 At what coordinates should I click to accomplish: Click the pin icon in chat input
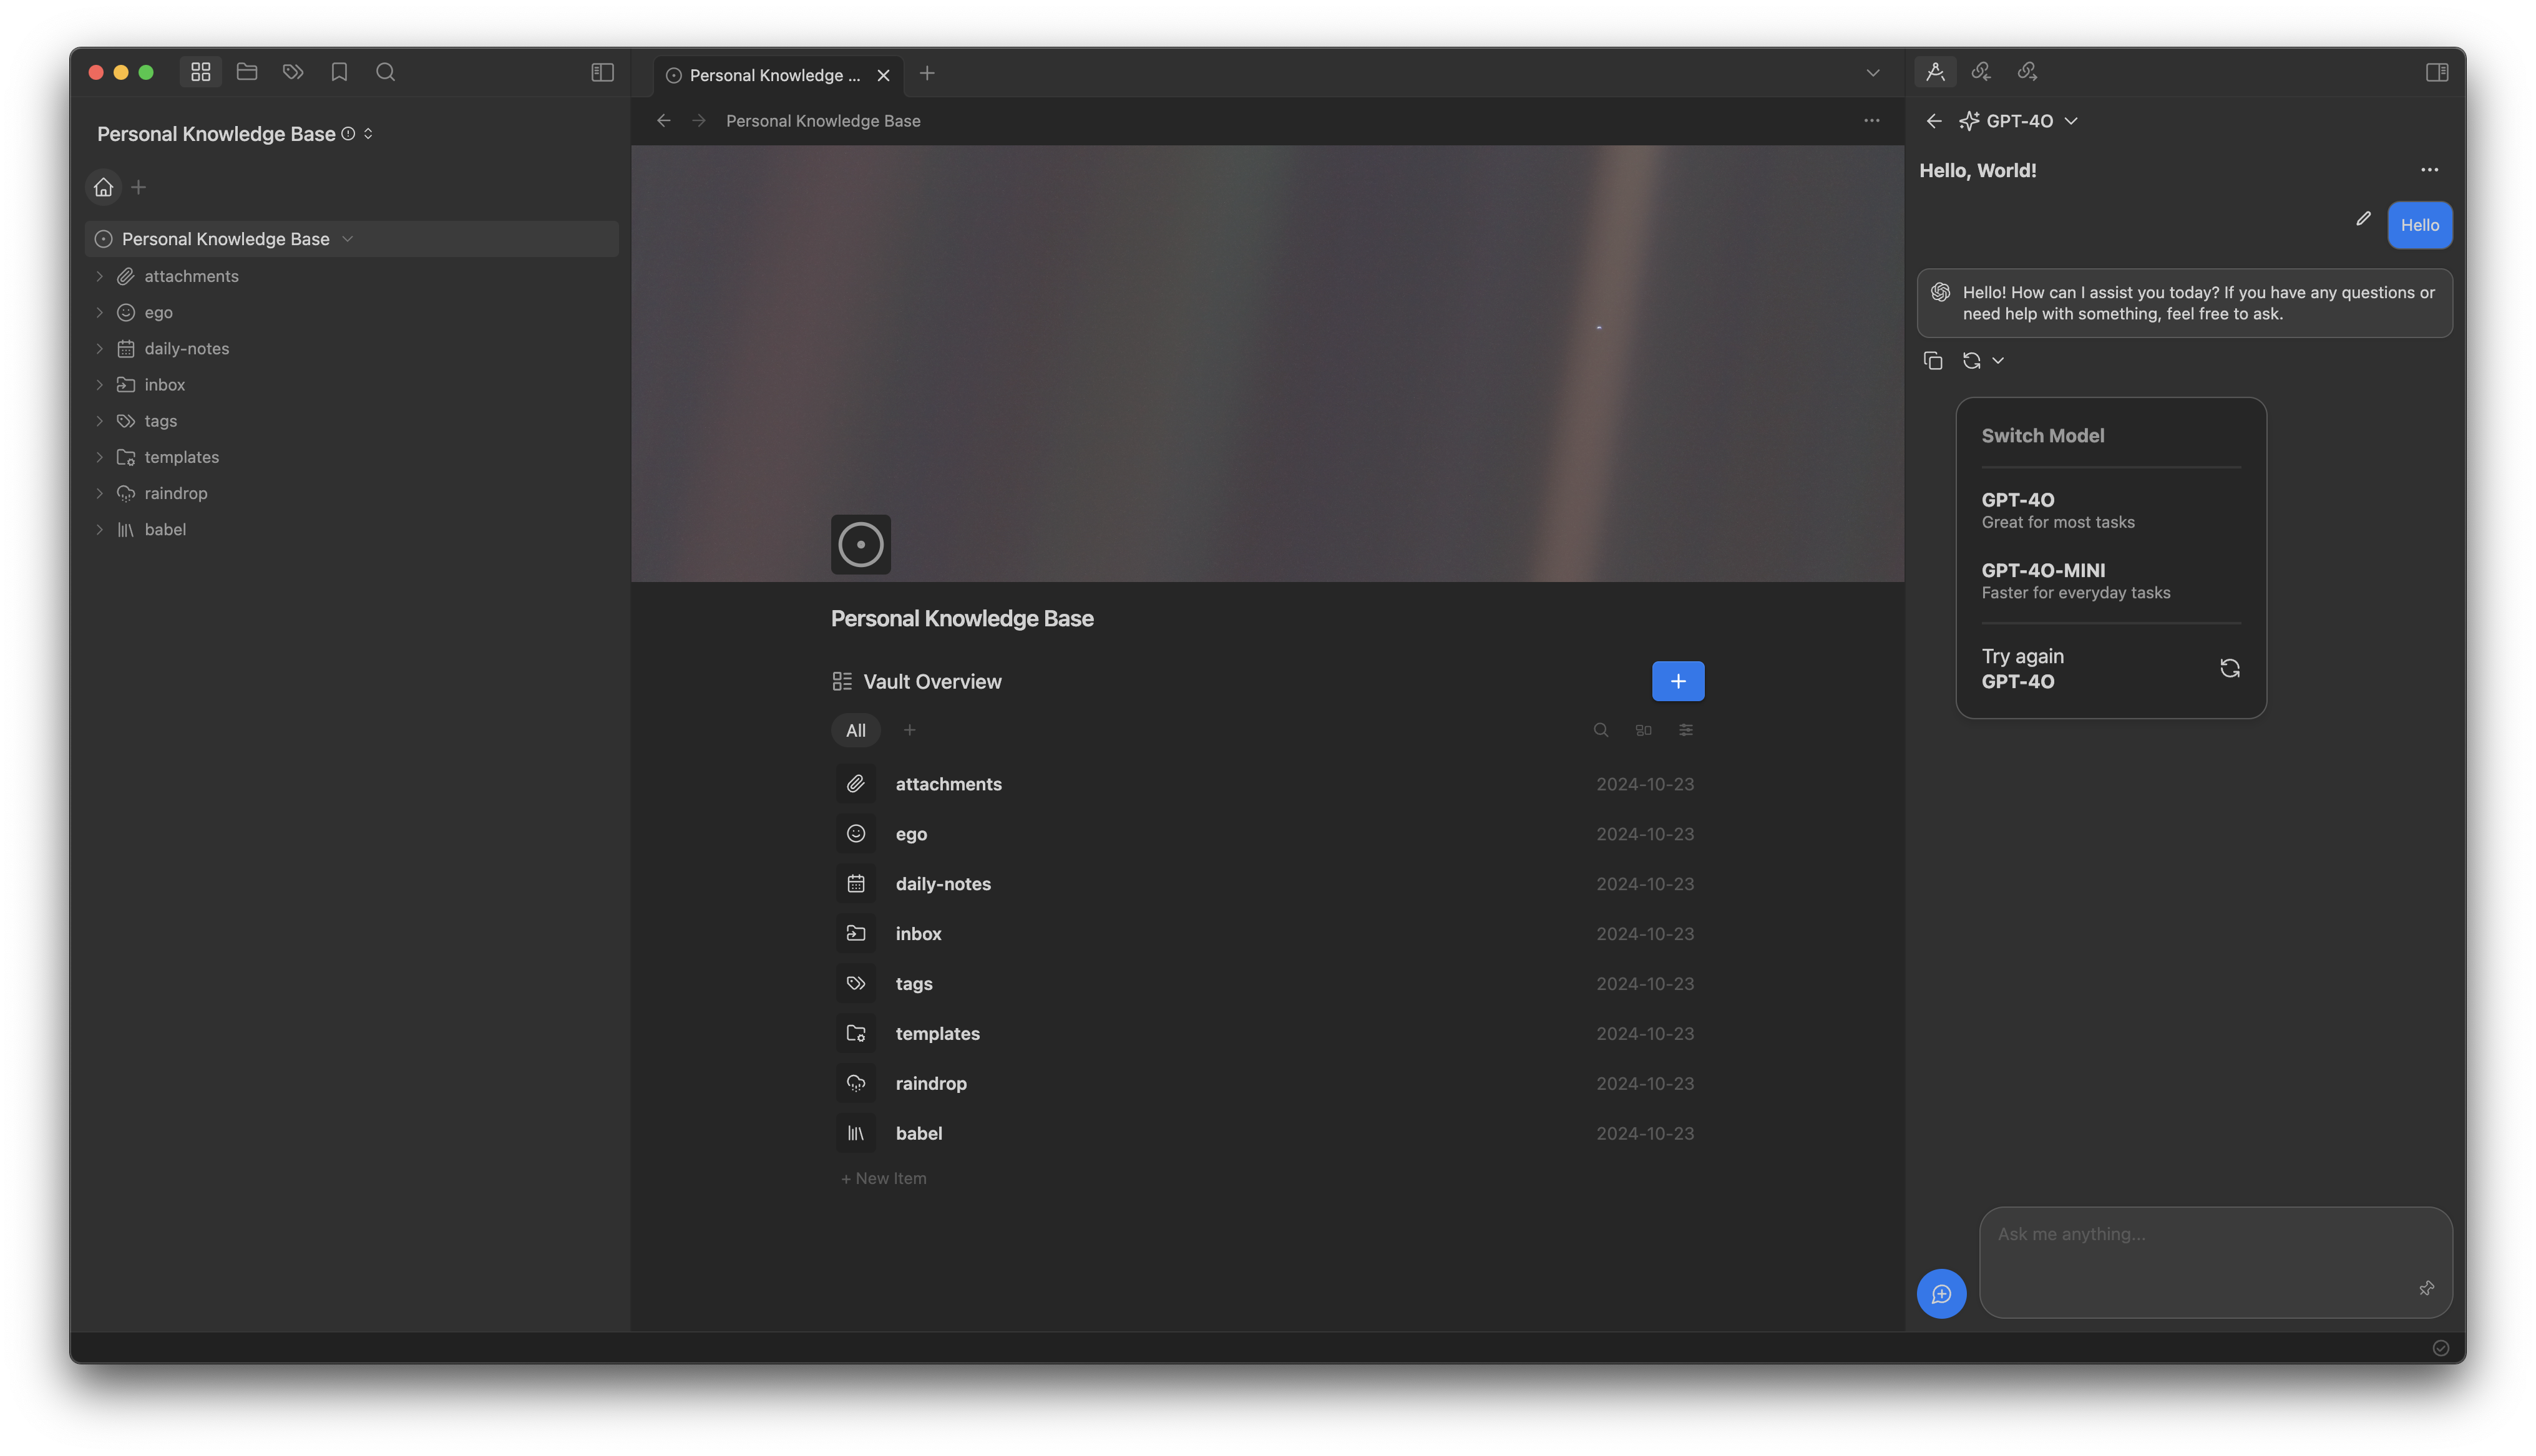click(x=2426, y=1288)
